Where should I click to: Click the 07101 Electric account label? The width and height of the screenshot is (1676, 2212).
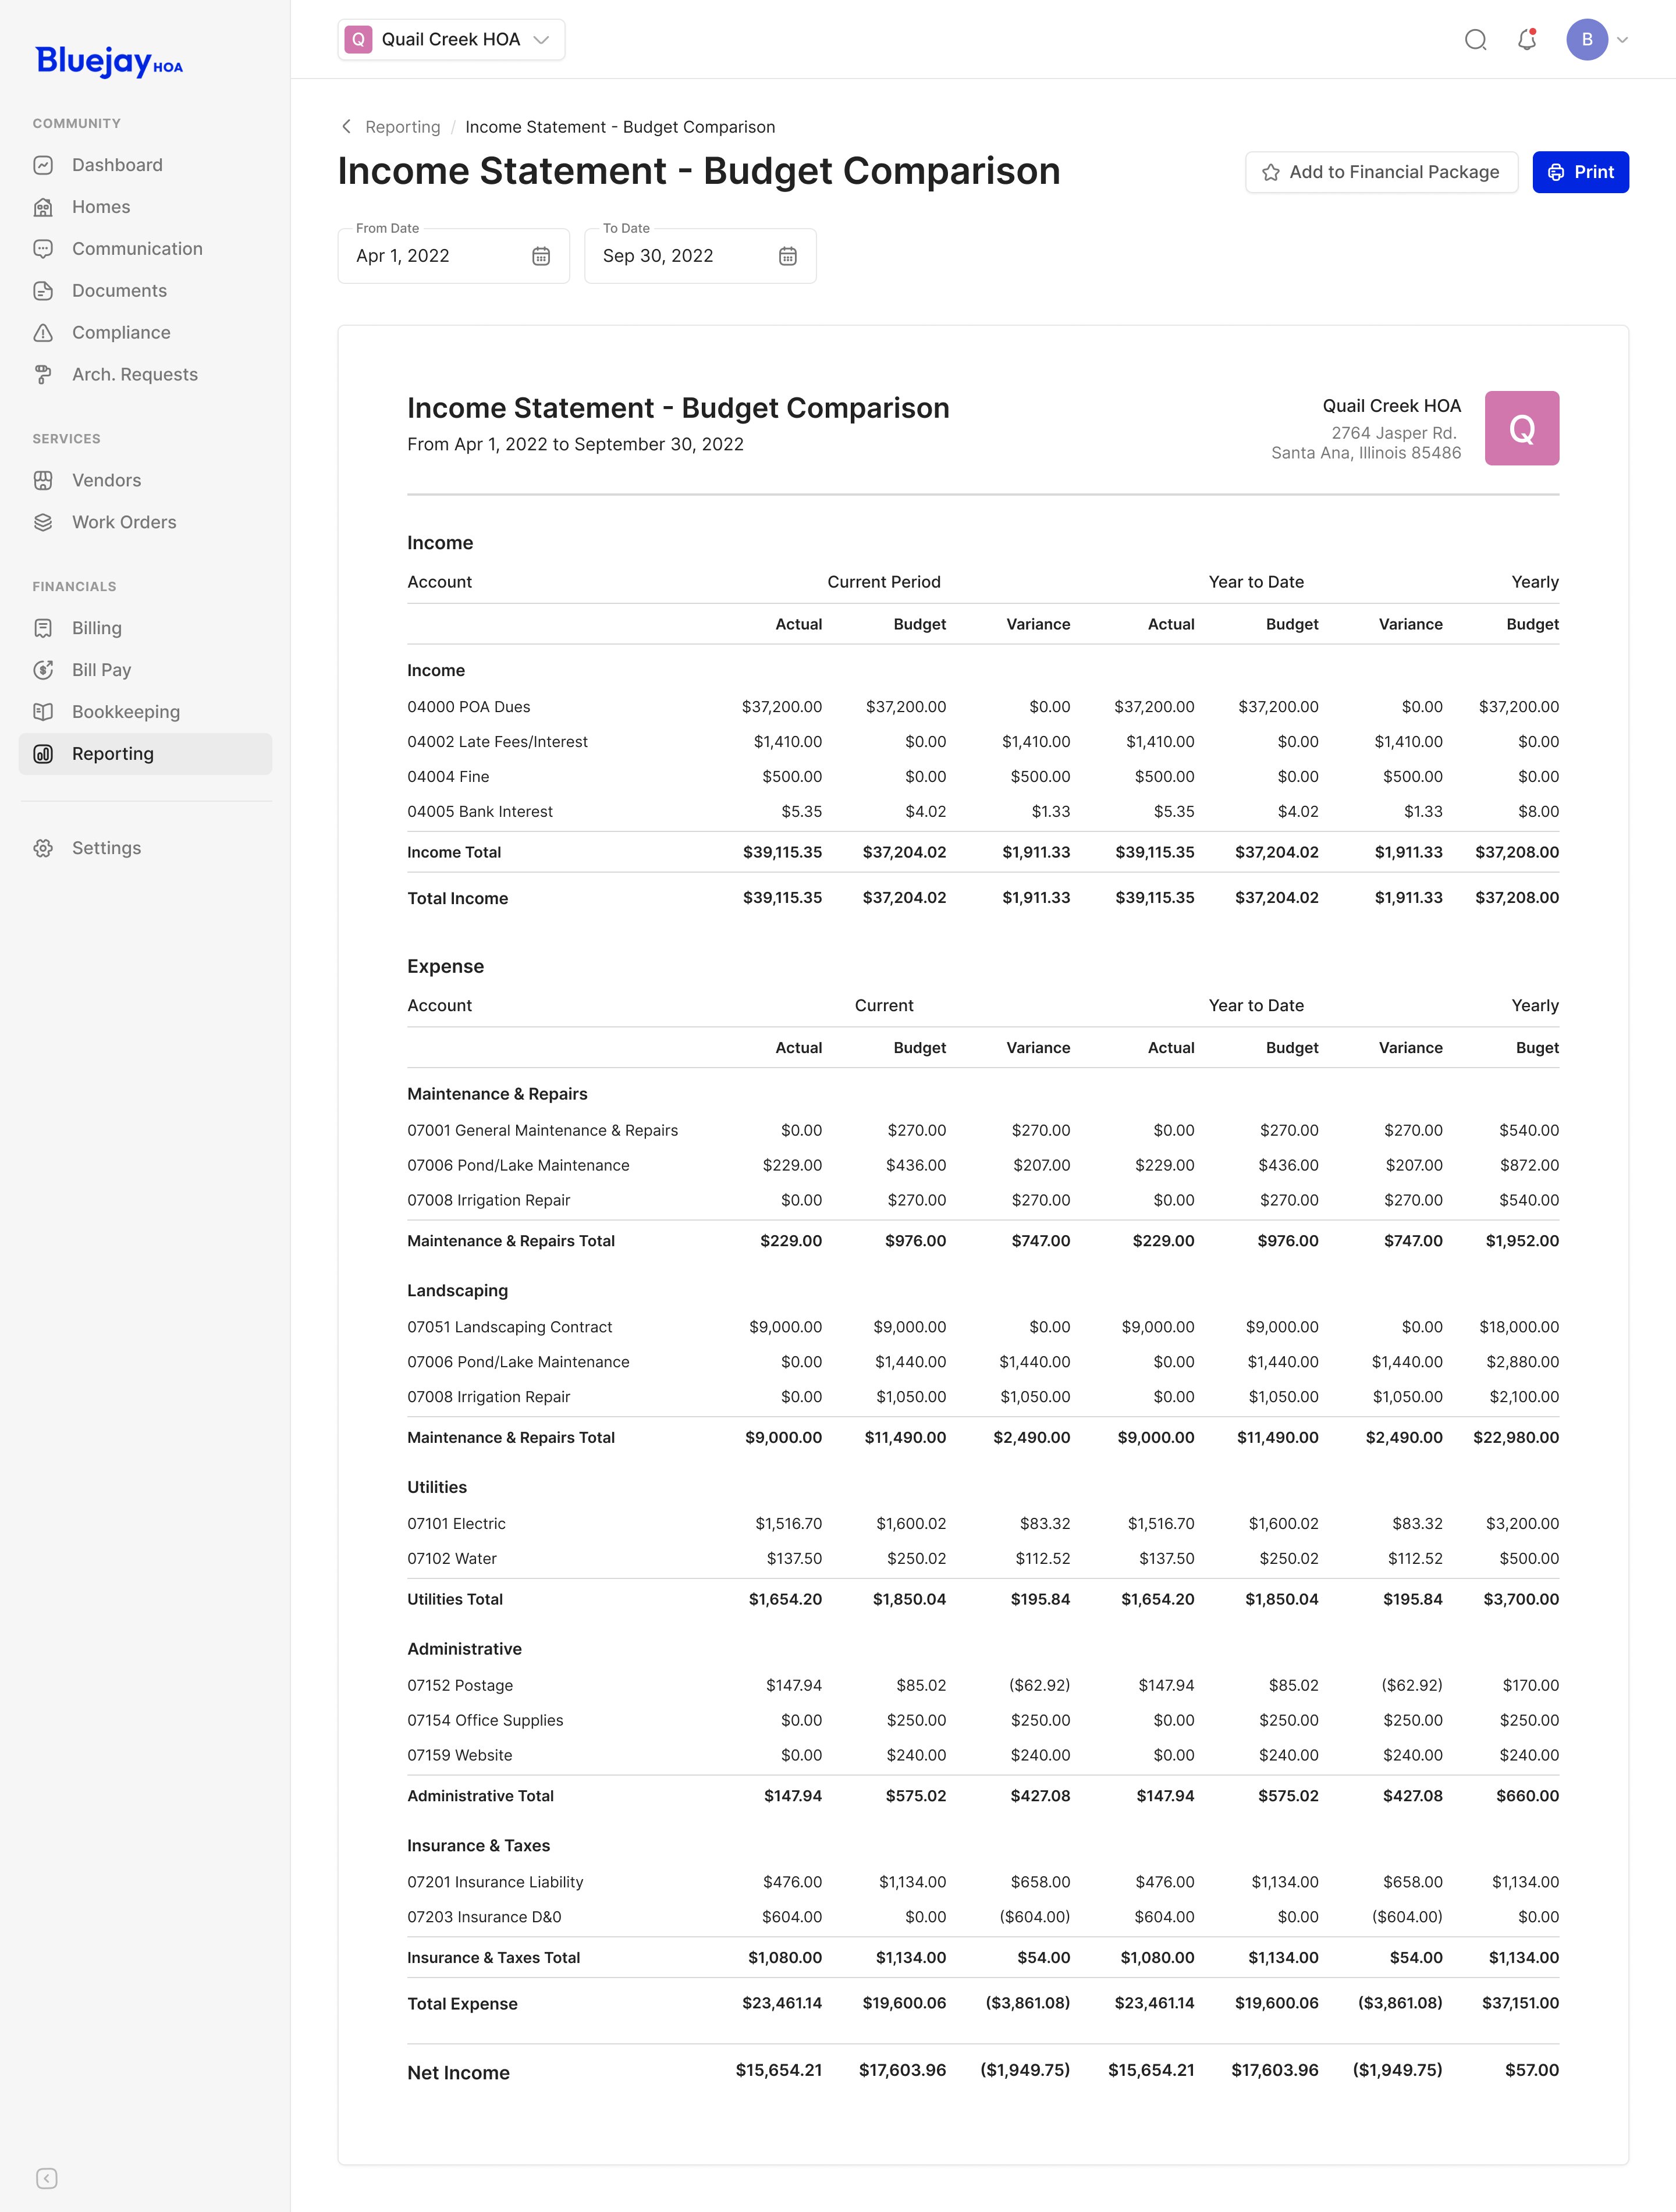pyautogui.click(x=456, y=1524)
